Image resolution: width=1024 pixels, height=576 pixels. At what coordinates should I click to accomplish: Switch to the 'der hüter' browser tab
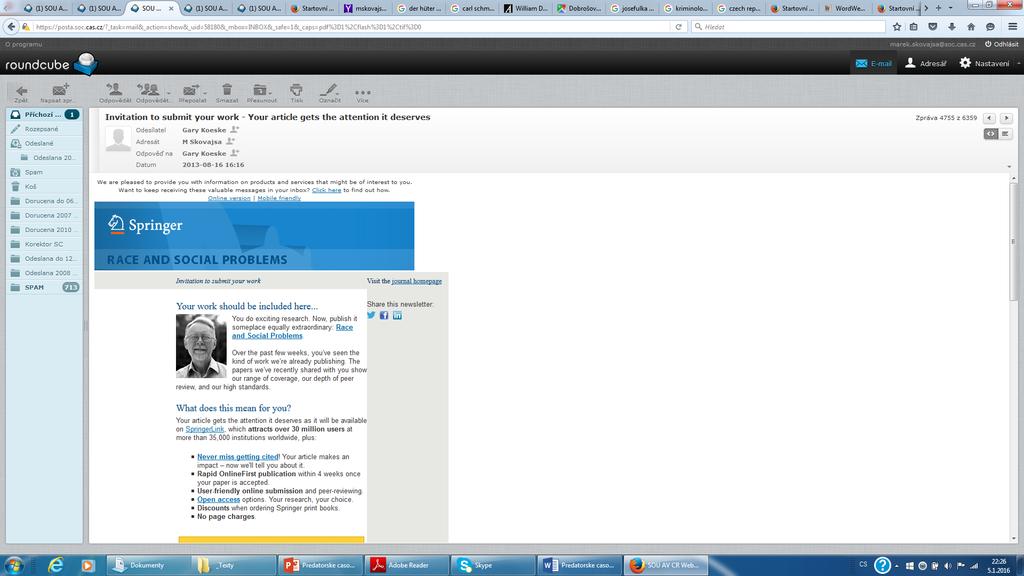[x=420, y=8]
